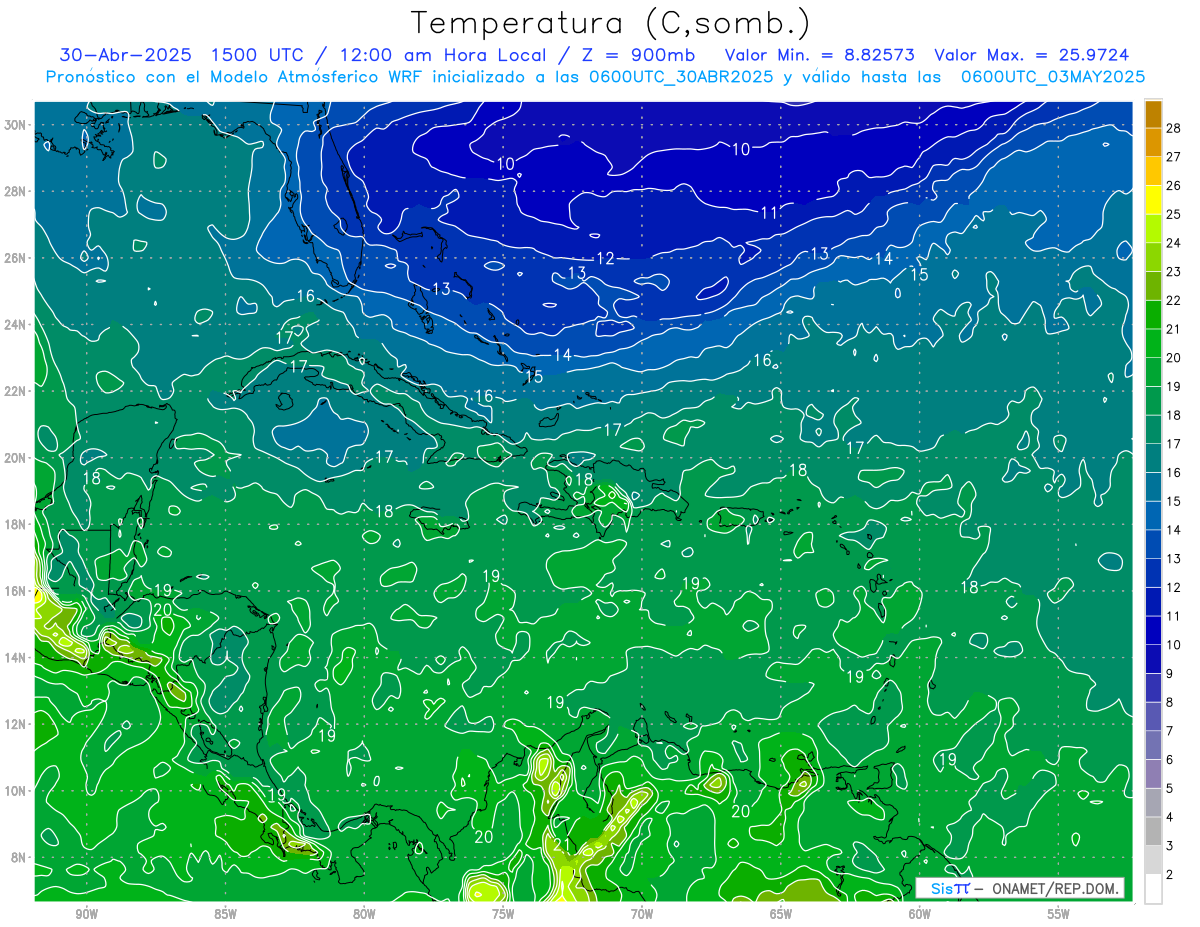Click the 'Temperatura (C,somb.)' chart title
The image size is (1200, 927).
click(x=611, y=23)
